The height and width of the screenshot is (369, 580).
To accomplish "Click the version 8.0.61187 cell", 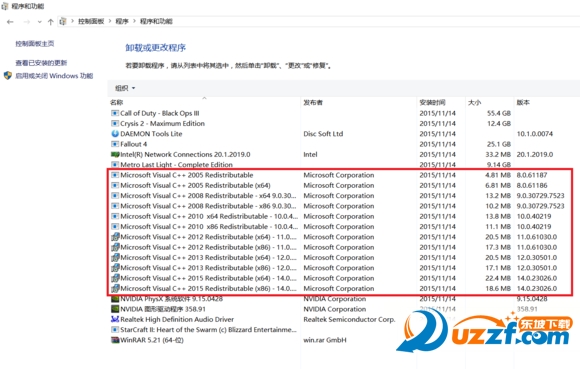I will pyautogui.click(x=532, y=175).
